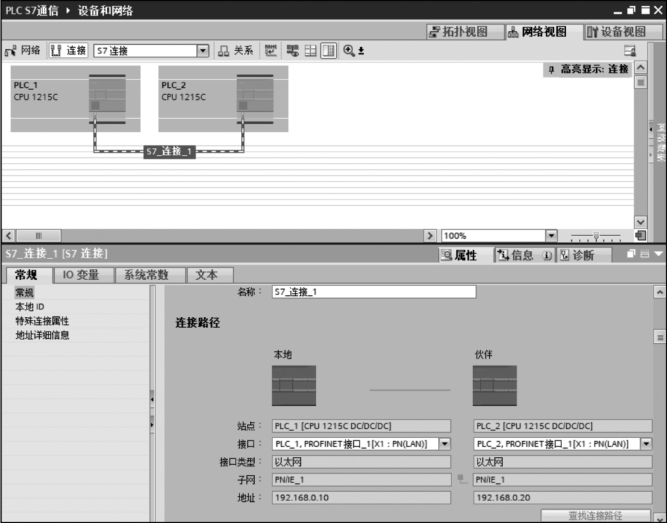This screenshot has width=667, height=523.
Task: Click the network devices icon in toolbar
Action: (x=292, y=51)
